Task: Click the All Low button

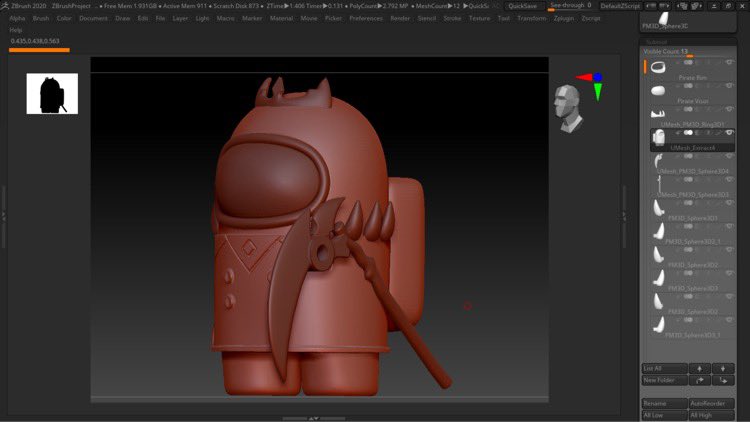Action: click(x=664, y=415)
